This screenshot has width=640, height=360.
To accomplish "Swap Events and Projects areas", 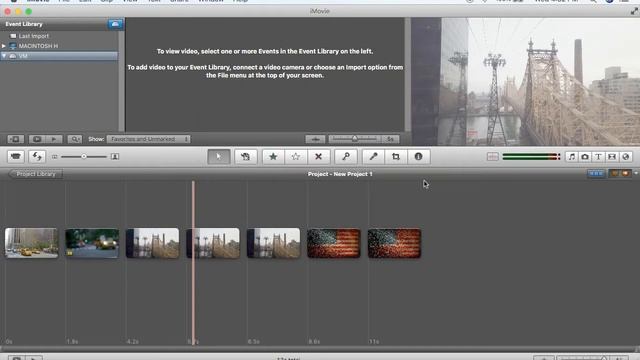I will 37,157.
